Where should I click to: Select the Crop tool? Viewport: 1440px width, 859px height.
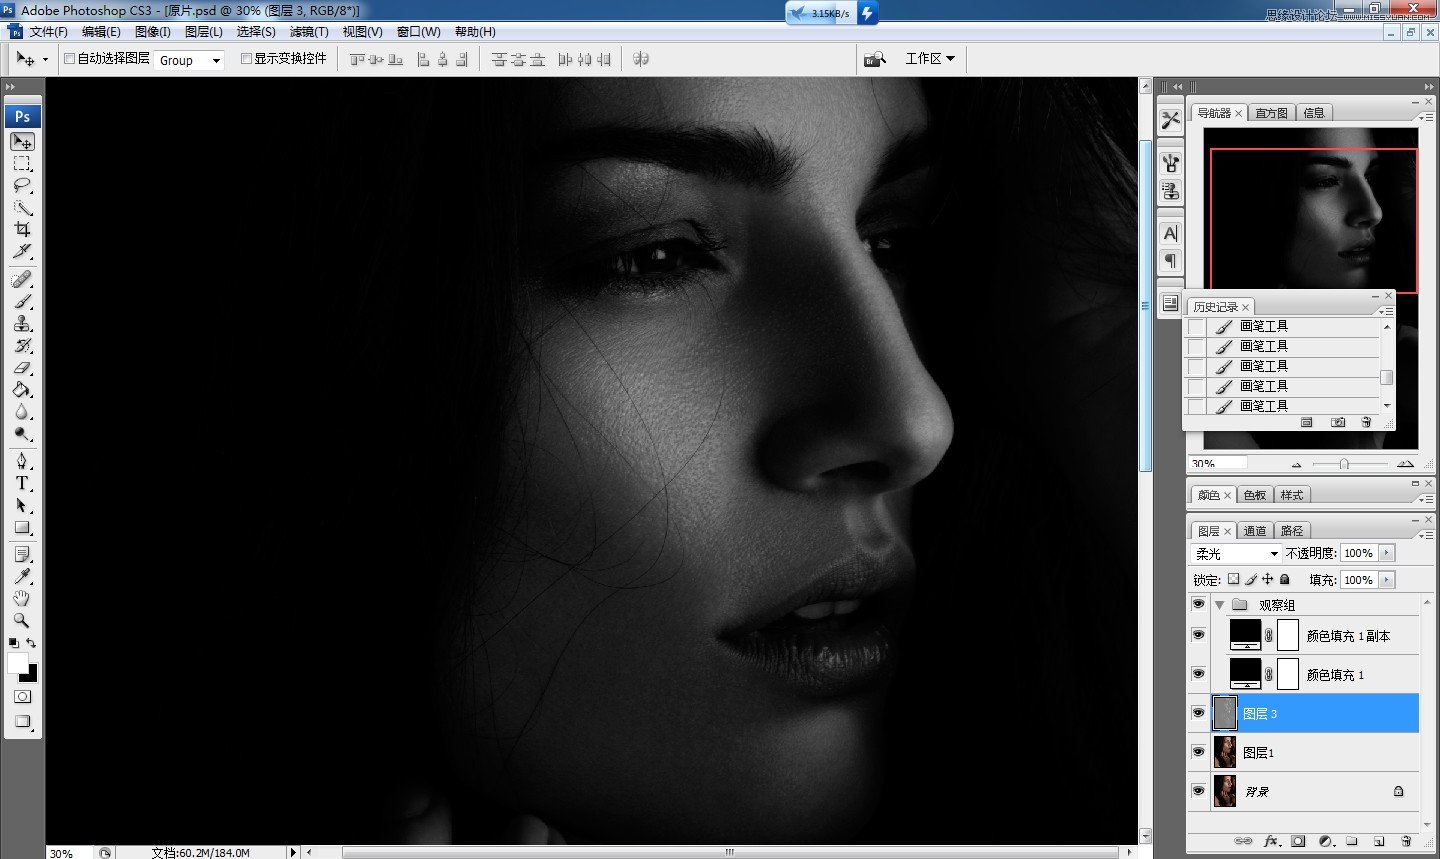pos(22,229)
